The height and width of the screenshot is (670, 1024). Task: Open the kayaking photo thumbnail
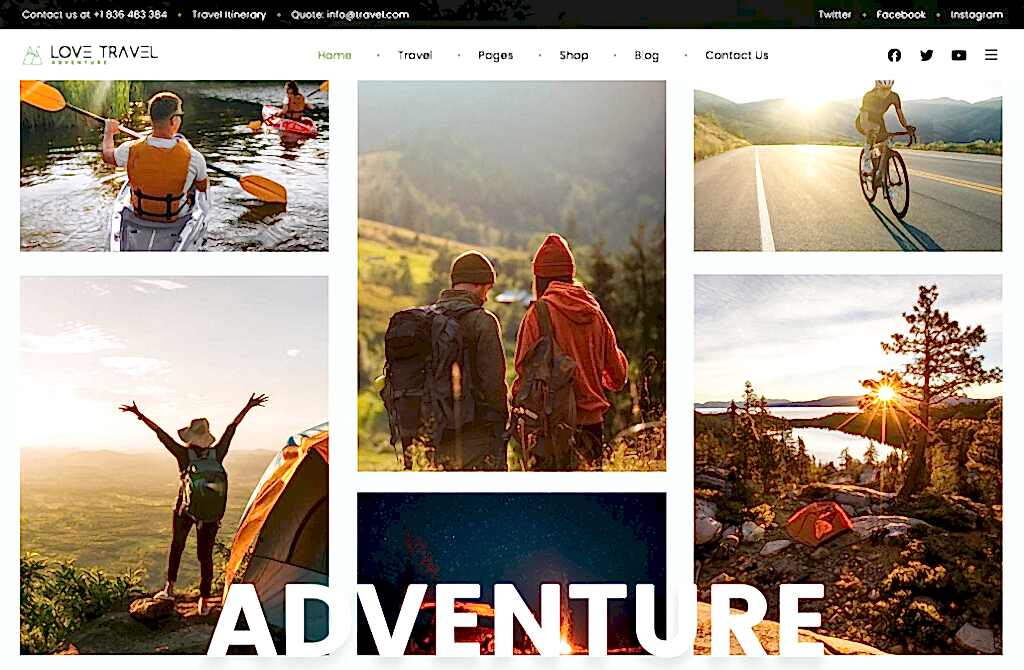tap(174, 166)
